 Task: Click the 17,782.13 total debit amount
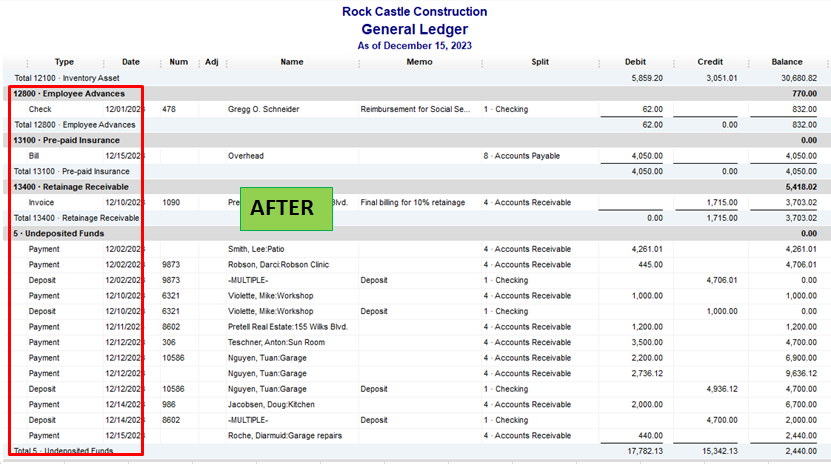(644, 451)
